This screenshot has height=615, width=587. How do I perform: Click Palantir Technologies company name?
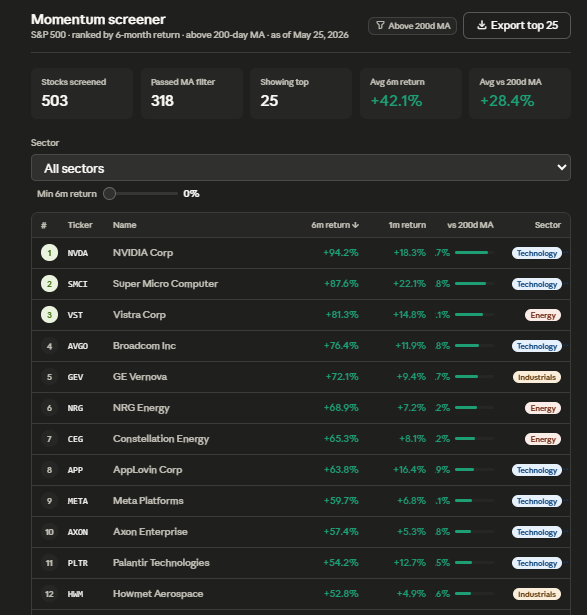coord(161,562)
